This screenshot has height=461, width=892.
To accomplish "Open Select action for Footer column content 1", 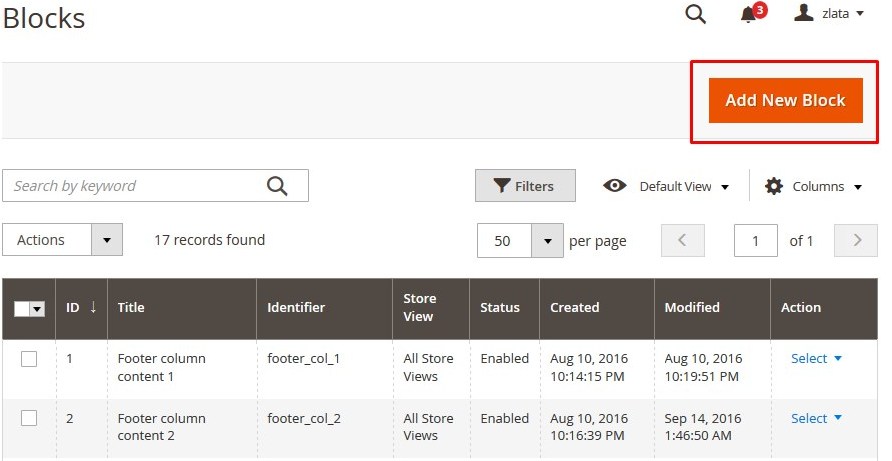I will 816,359.
